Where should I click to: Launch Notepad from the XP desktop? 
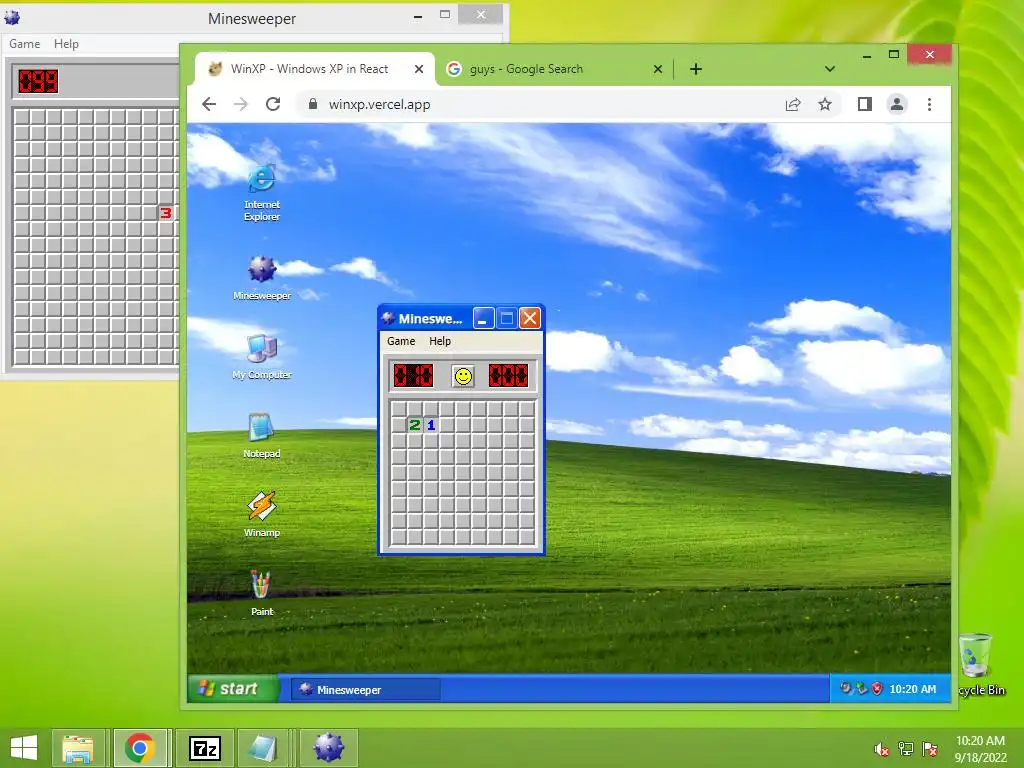point(262,436)
